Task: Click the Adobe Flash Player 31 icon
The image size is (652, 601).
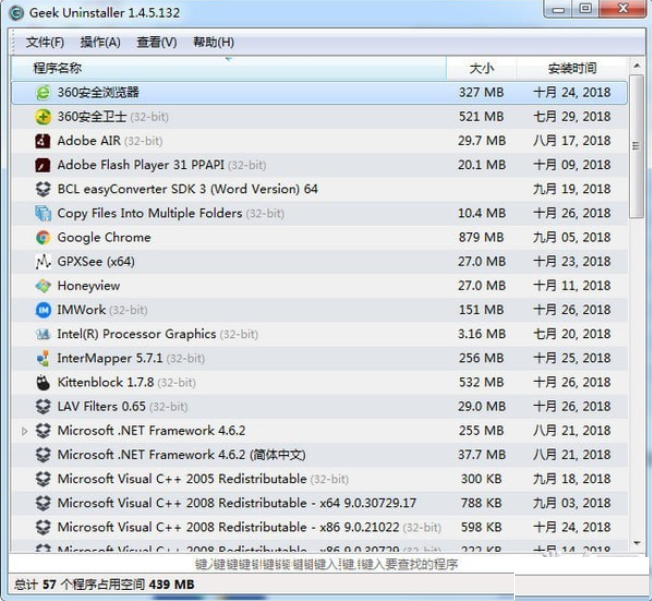Action: [x=43, y=165]
